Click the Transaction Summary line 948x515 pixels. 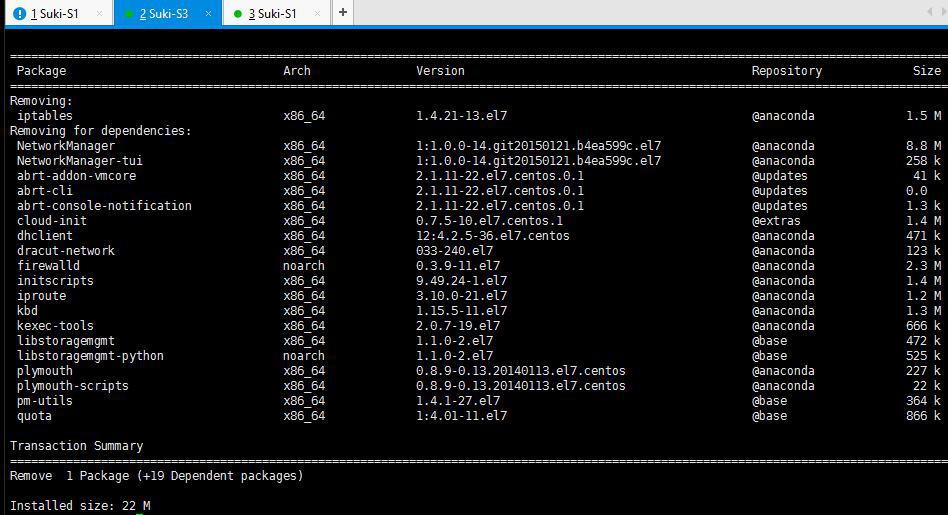pos(76,446)
